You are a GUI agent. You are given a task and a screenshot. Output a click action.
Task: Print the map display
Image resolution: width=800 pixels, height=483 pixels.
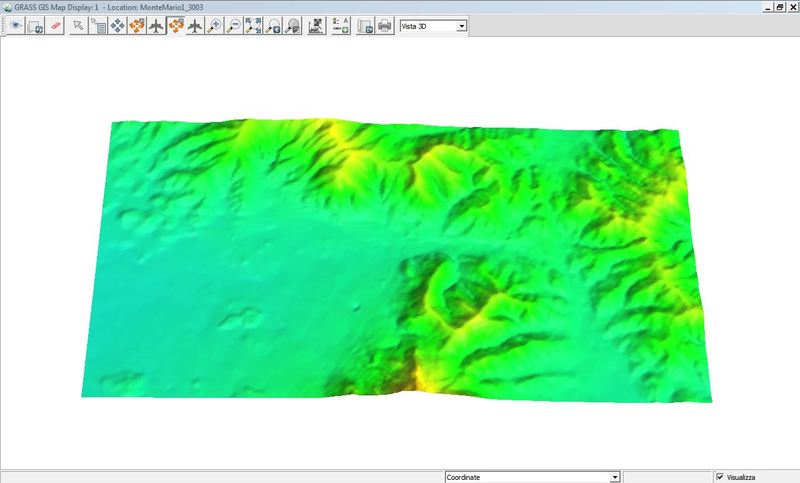[x=384, y=26]
